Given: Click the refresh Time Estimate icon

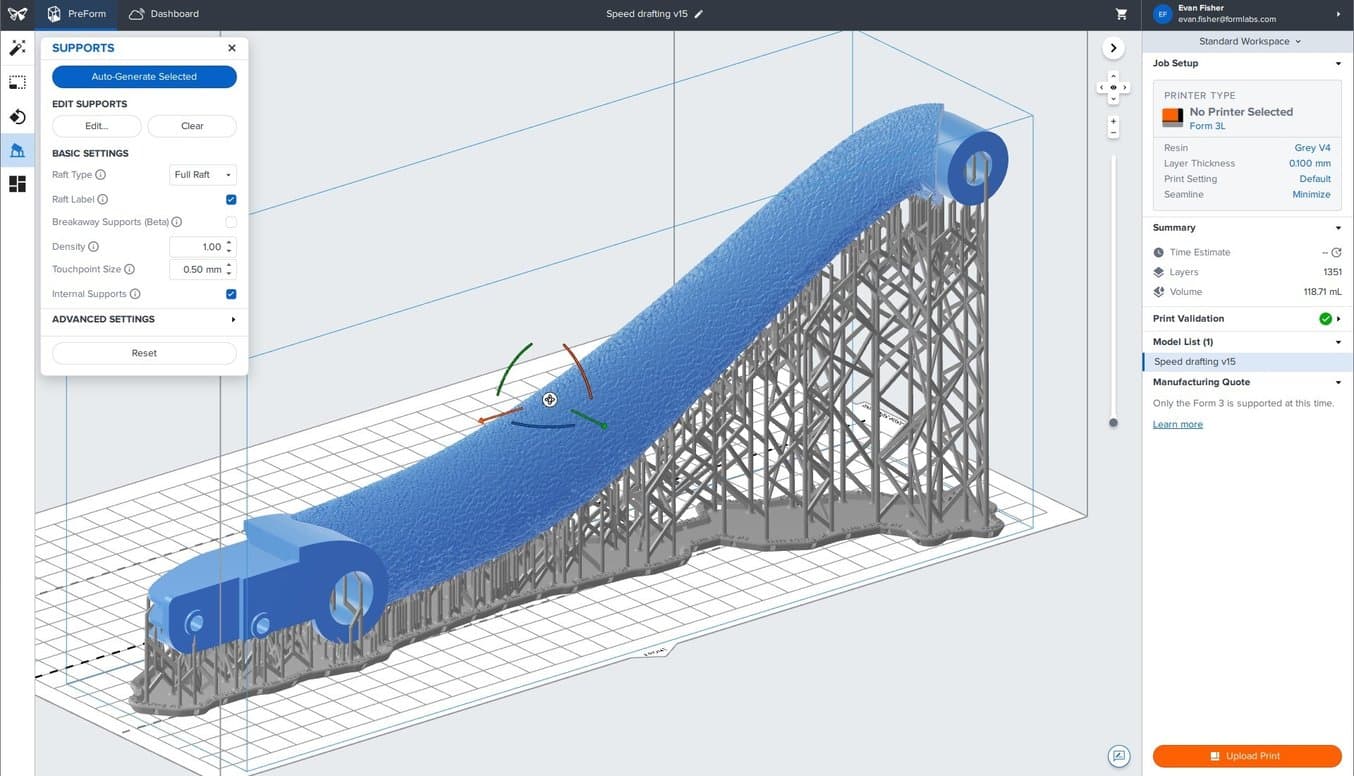Looking at the screenshot, I should pos(1336,253).
